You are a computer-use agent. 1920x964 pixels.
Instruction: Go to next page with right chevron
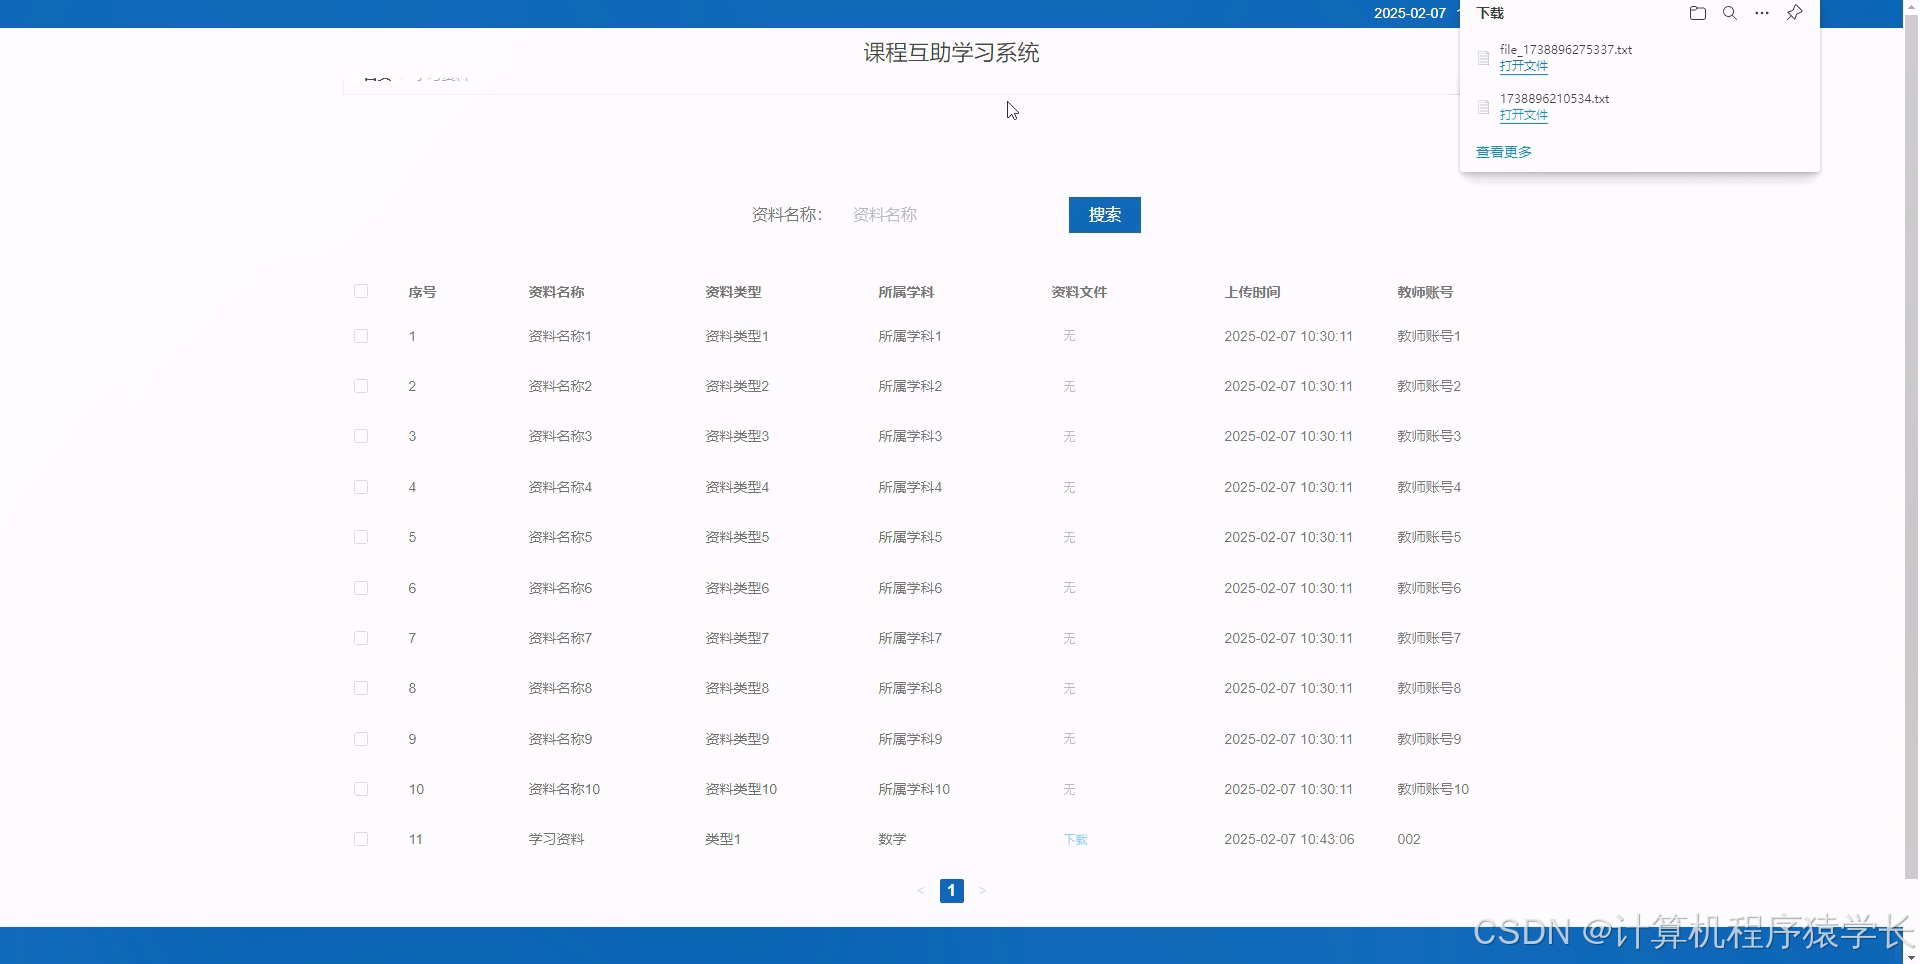coord(982,890)
